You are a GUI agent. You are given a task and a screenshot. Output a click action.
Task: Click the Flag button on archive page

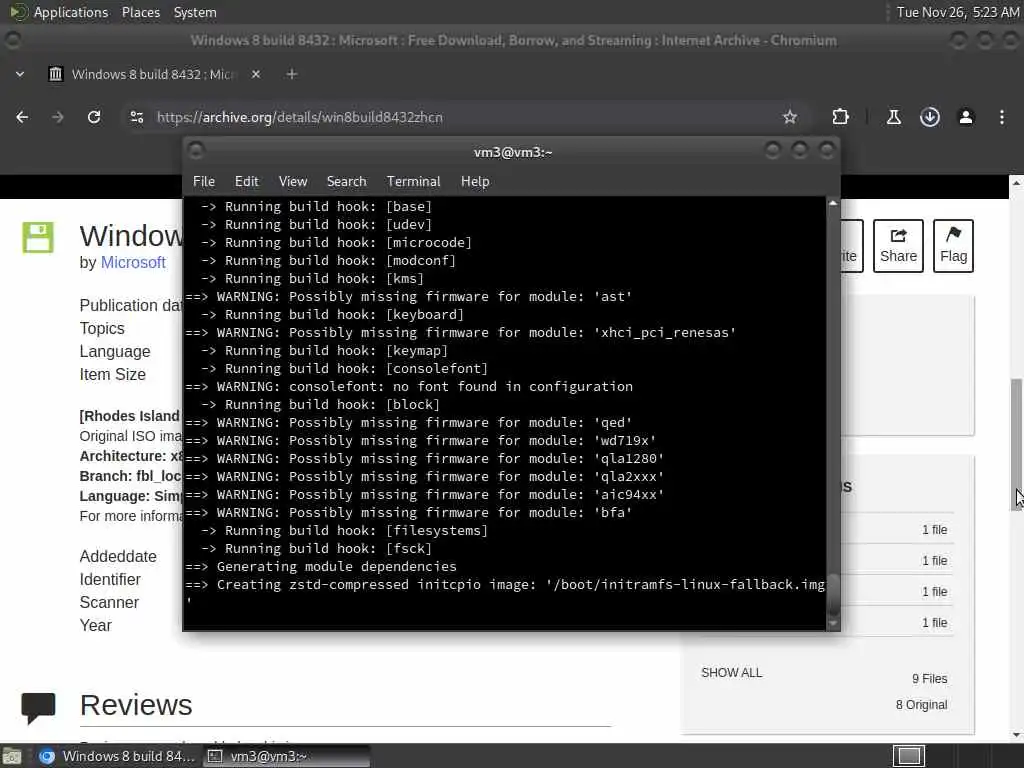[x=953, y=246]
